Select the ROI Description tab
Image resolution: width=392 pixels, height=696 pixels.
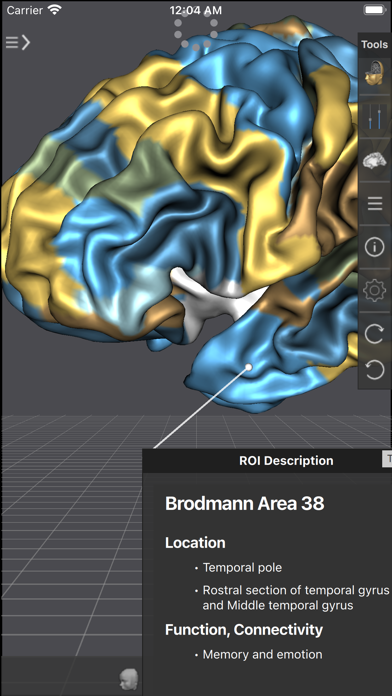(286, 461)
